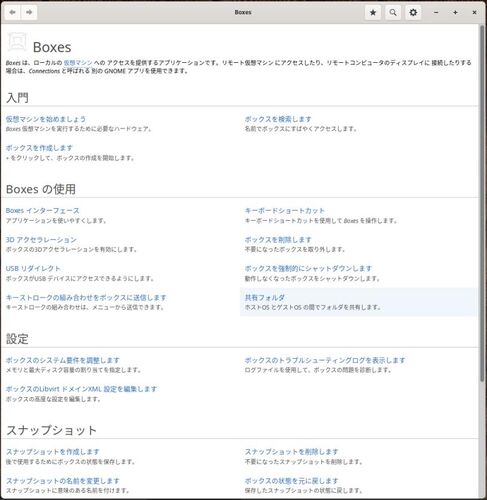Open the 仮想マシン link in the intro paragraph
The image size is (487, 500).
pos(78,62)
